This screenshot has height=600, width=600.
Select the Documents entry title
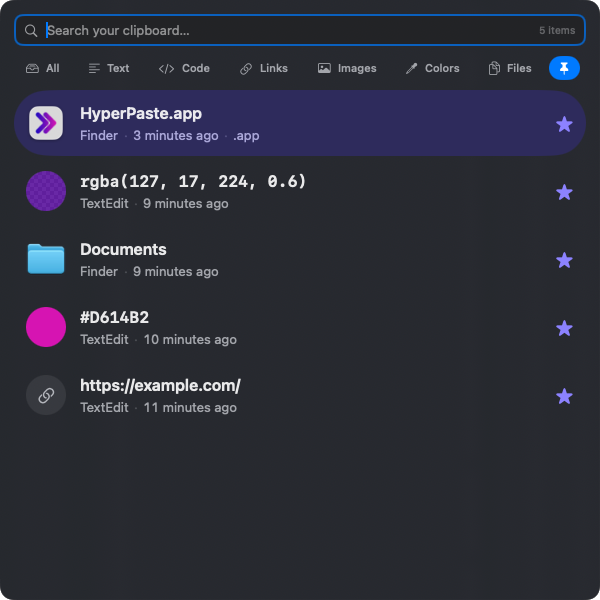123,249
